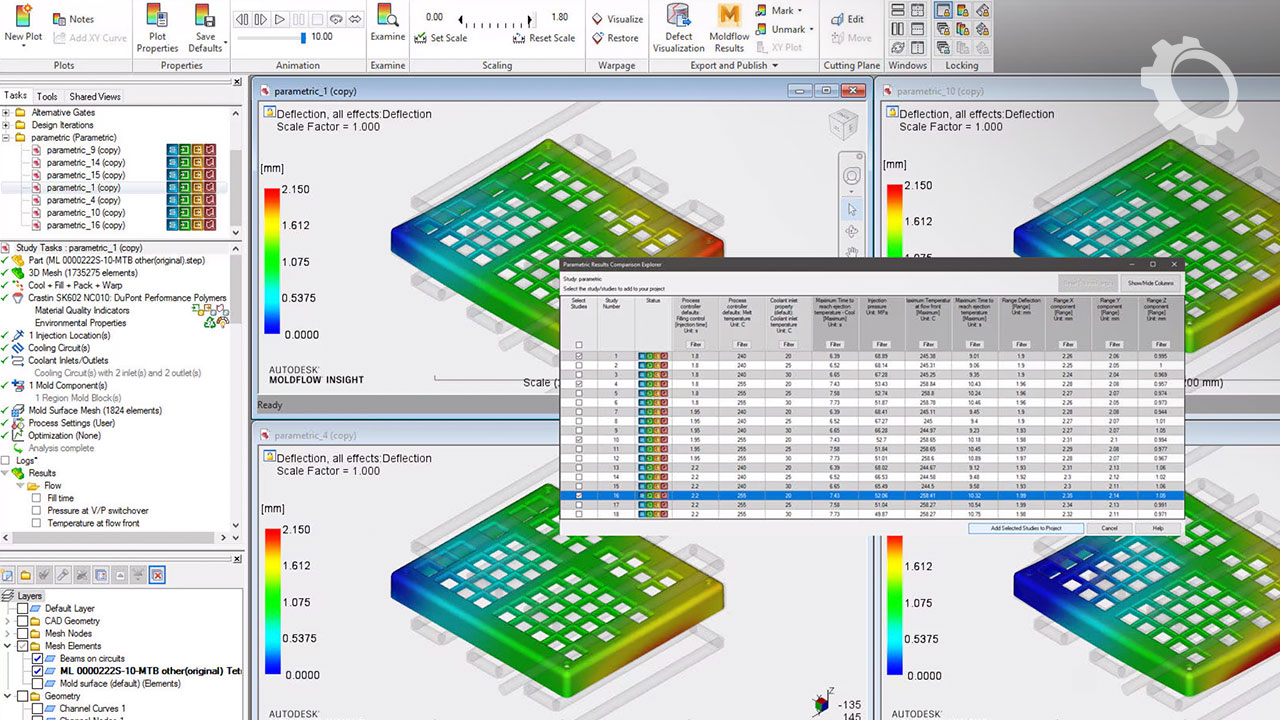Click the layer display properties icon
1280x720 pixels.
tap(100, 575)
